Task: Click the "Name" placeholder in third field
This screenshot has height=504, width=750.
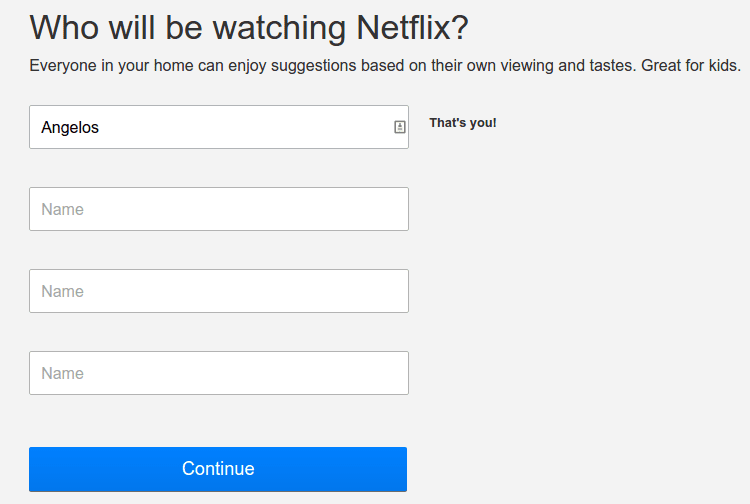Action: [62, 292]
